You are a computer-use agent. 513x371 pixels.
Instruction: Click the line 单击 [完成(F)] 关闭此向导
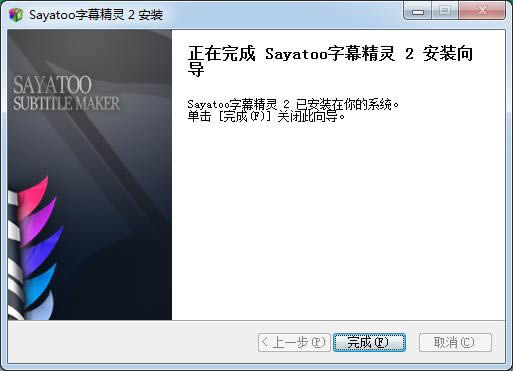tap(266, 117)
